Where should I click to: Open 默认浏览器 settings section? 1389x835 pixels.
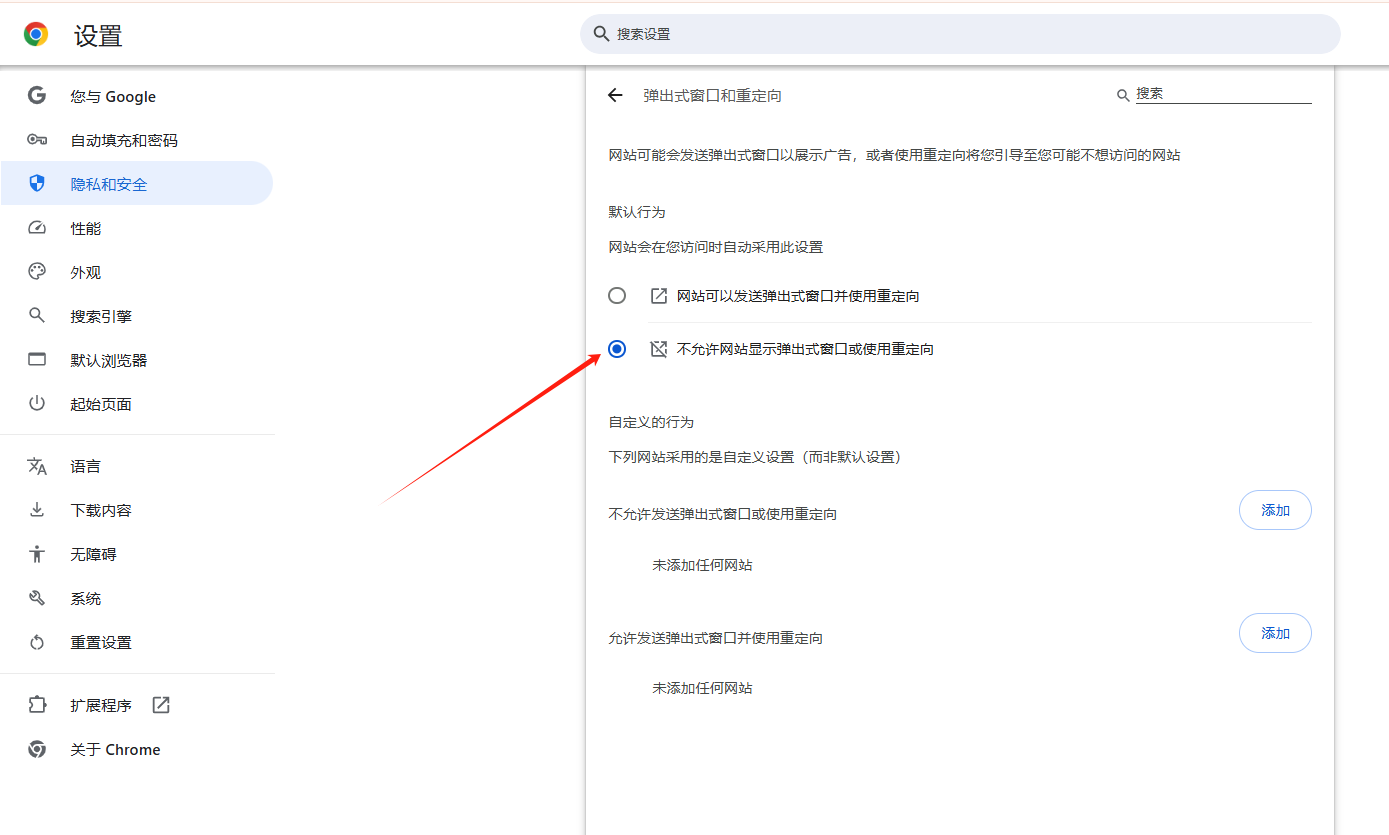tap(137, 361)
